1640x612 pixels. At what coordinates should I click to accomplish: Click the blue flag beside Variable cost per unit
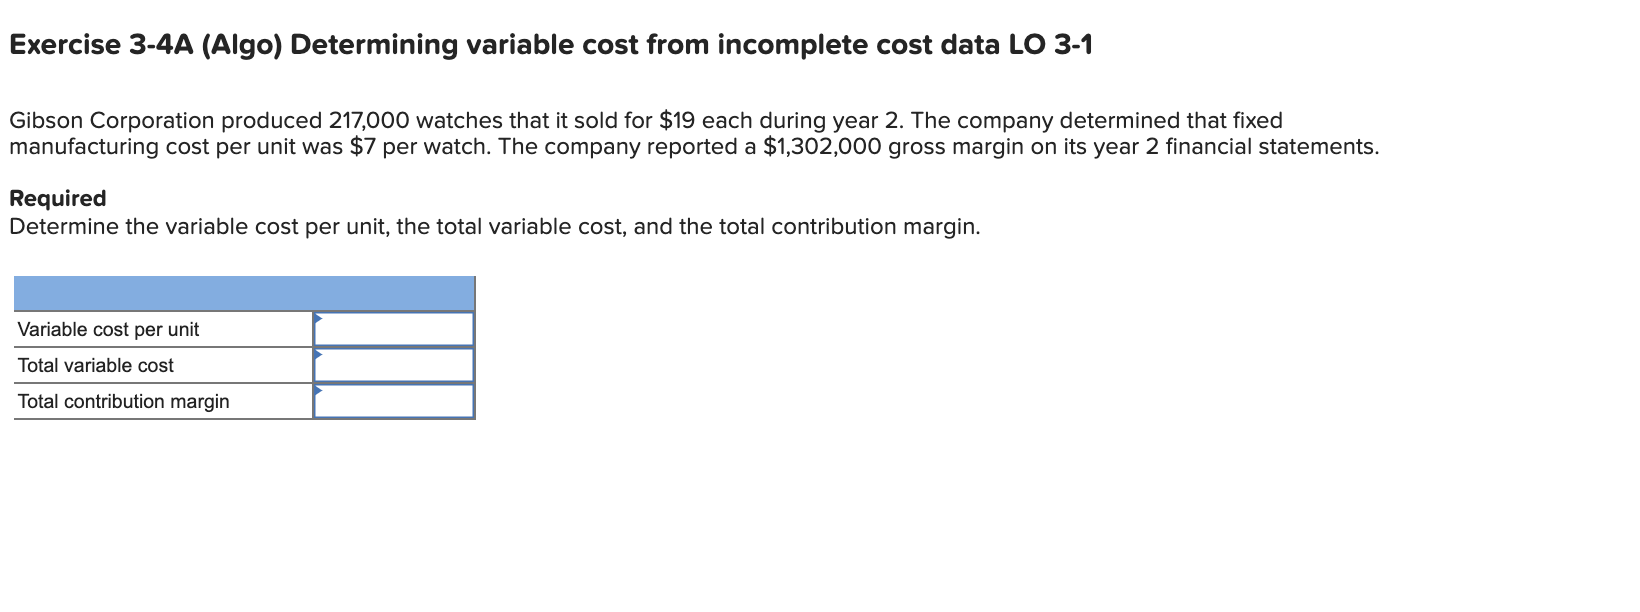(319, 320)
